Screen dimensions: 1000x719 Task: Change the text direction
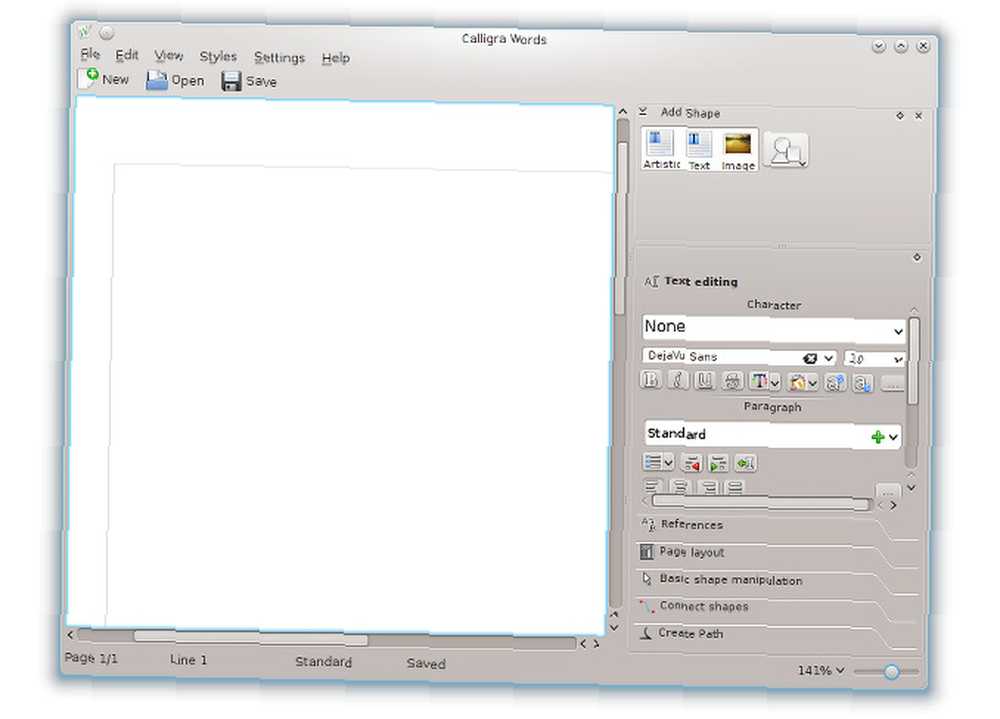[x=745, y=463]
